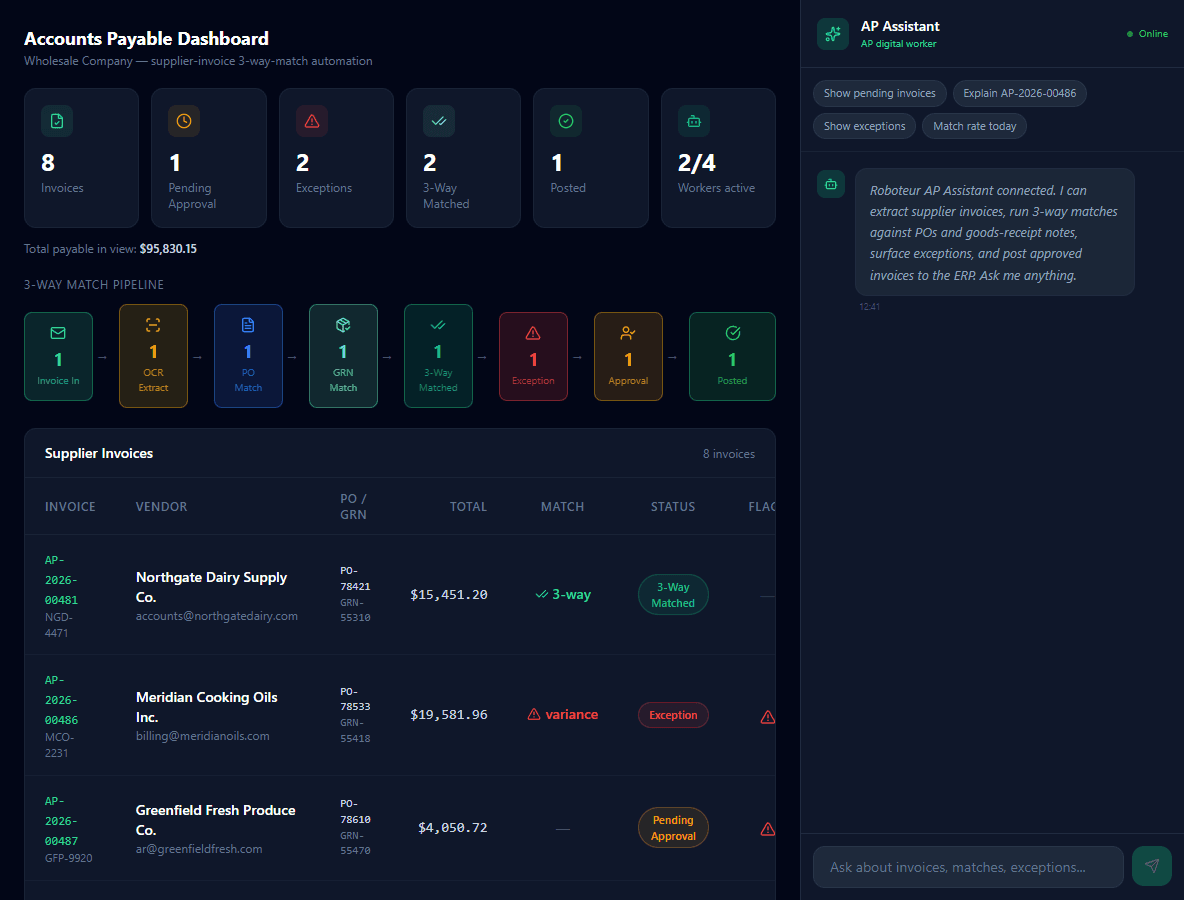Select the OCR Extract pipeline stage label
The height and width of the screenshot is (900, 1184).
(153, 380)
